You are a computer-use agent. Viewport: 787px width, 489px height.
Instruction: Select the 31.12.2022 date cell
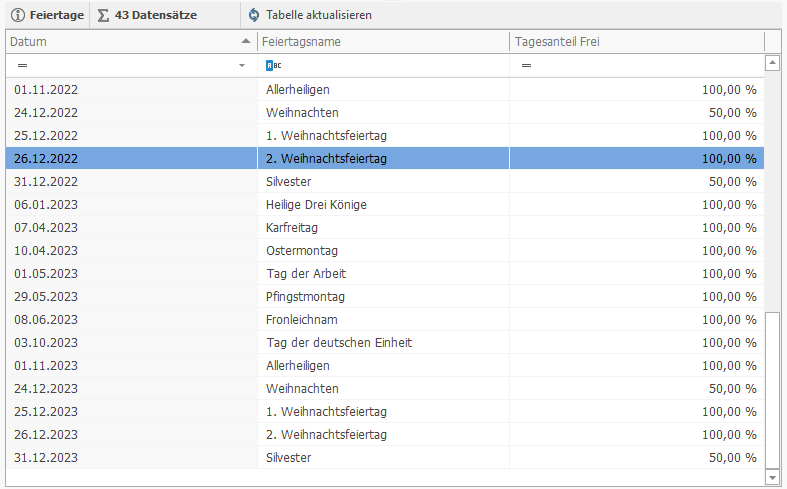coord(132,182)
